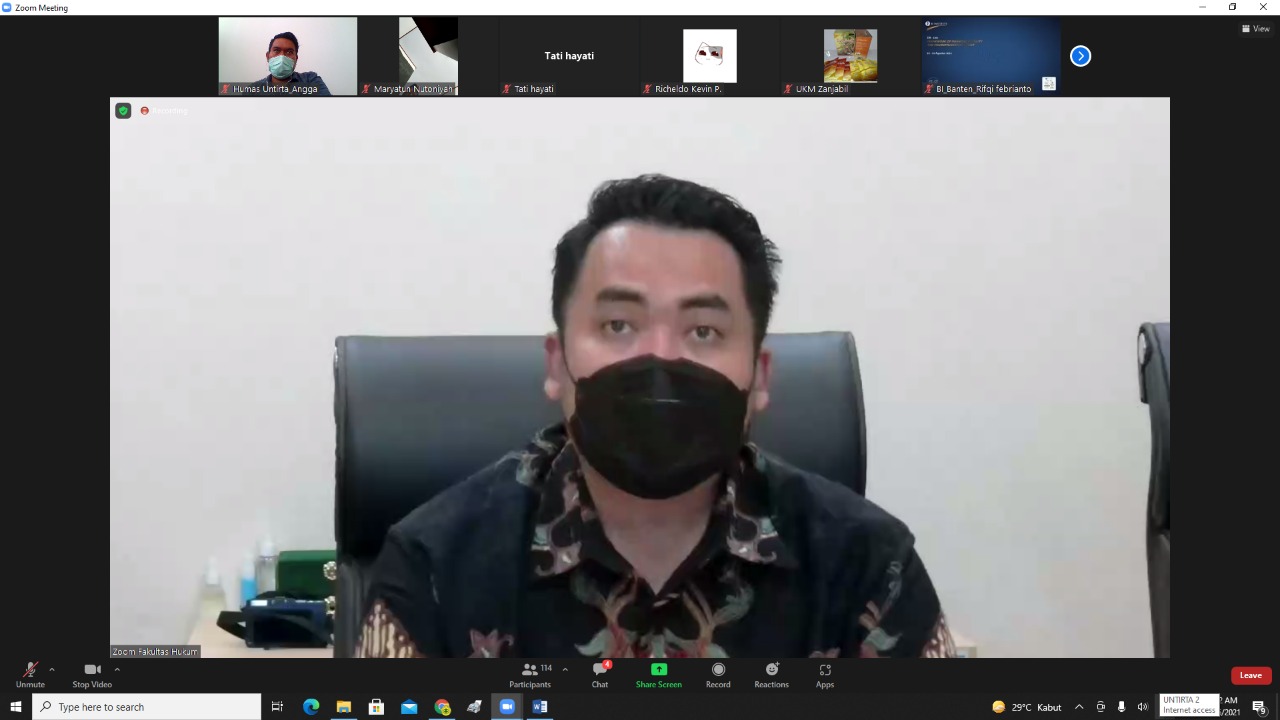Open the volume tray icon
Screen dimensions: 1280x720
click(x=1142, y=707)
